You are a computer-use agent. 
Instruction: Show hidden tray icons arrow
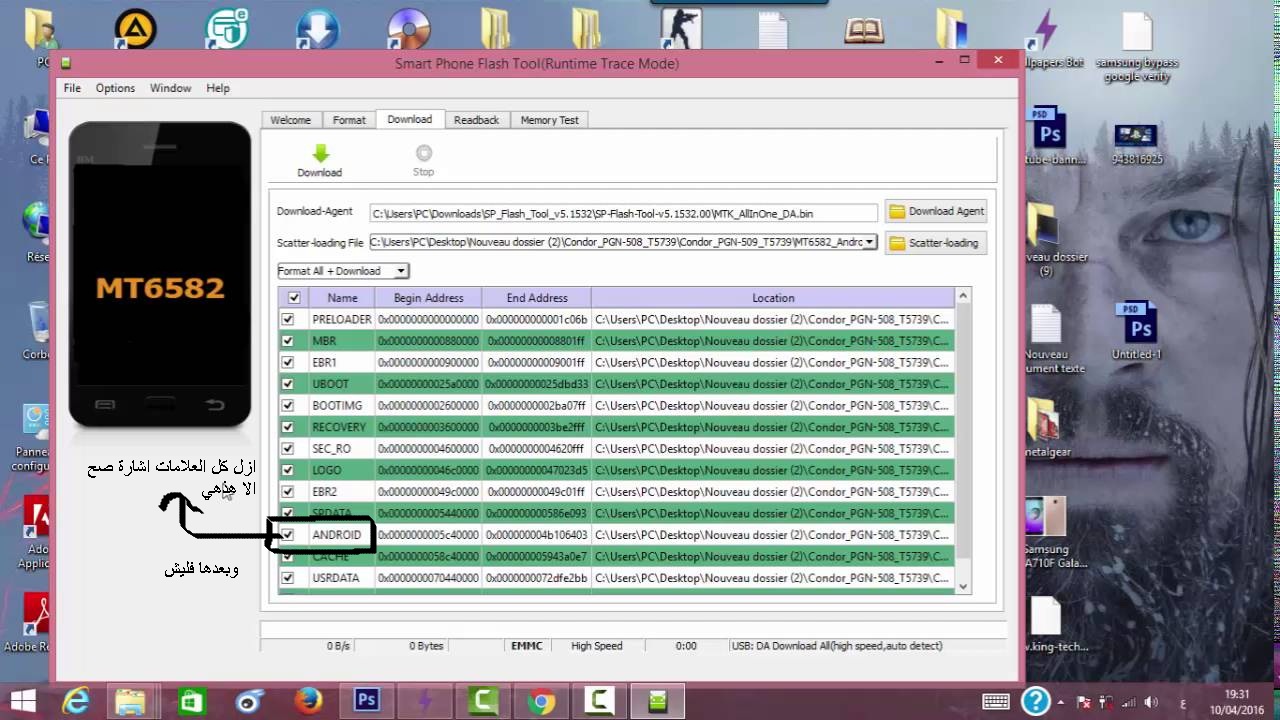coord(1062,702)
